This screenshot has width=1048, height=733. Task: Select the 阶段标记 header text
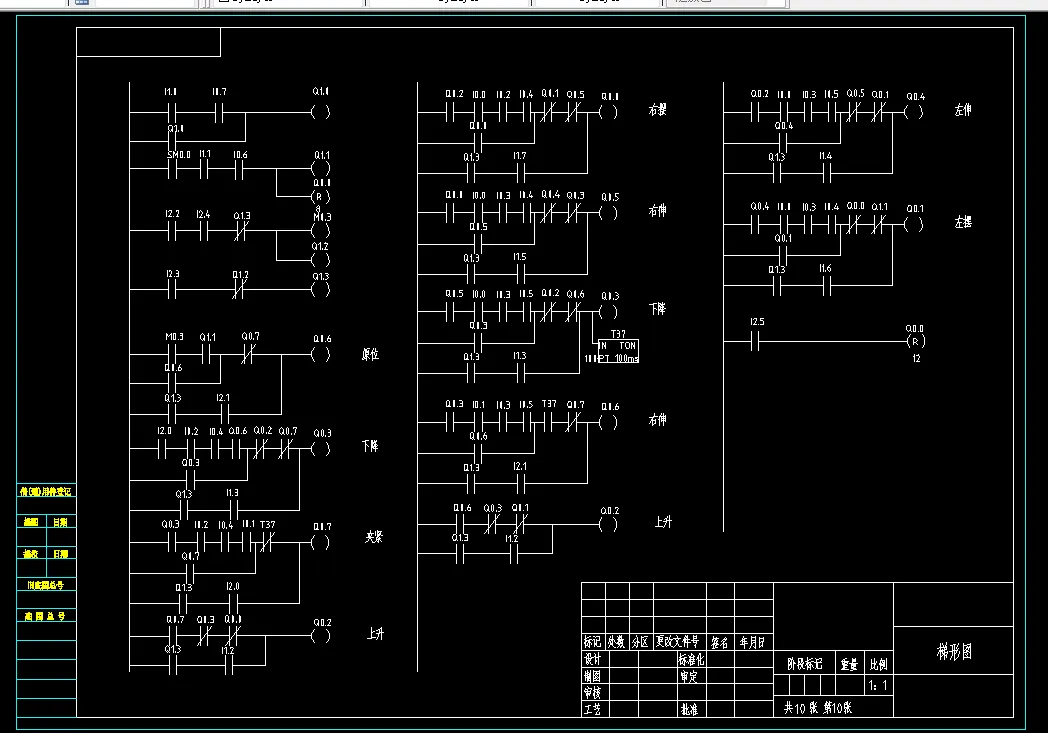(805, 664)
